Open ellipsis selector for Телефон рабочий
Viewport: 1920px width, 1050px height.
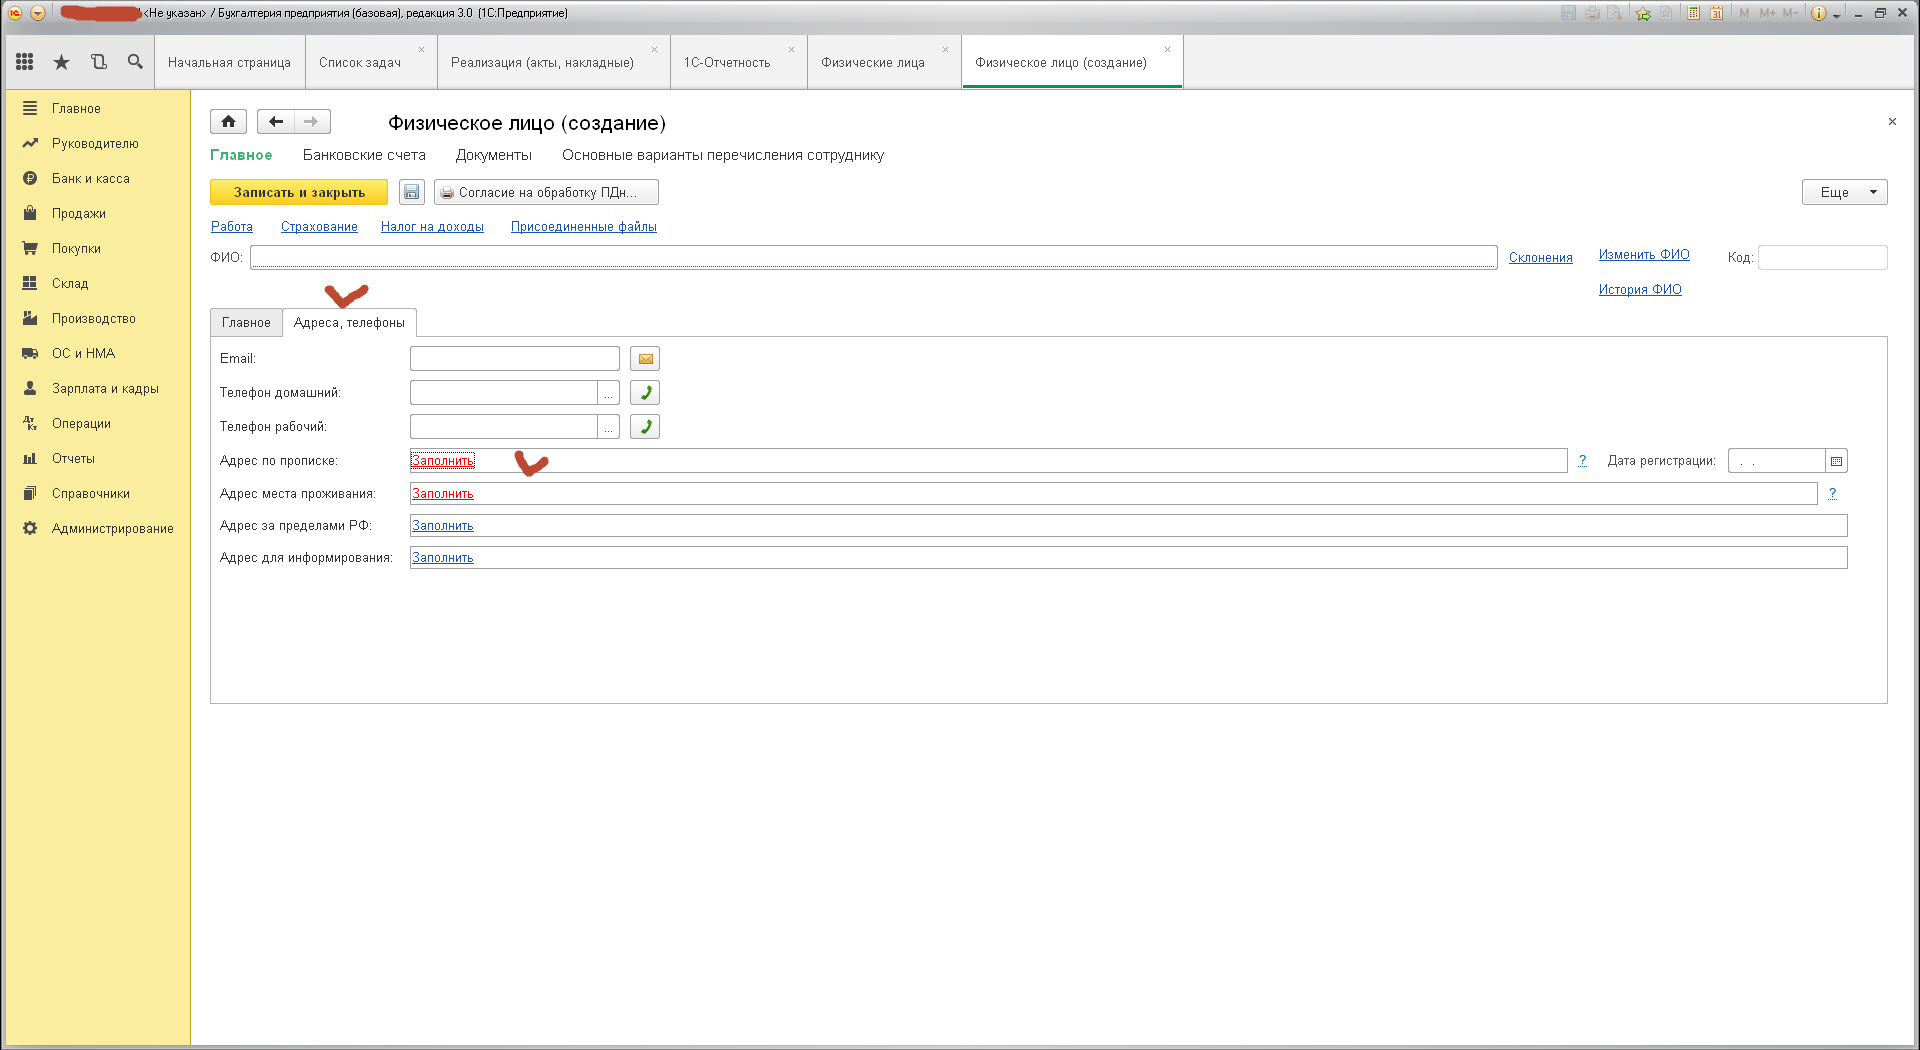click(x=608, y=427)
